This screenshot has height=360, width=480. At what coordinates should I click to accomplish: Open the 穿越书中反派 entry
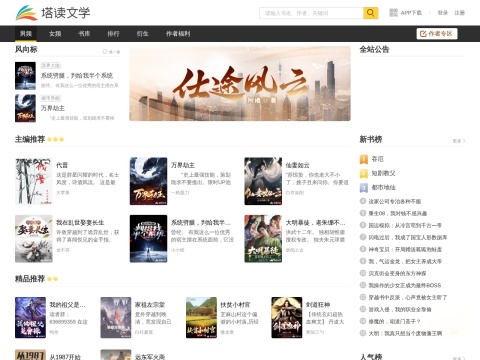click(408, 297)
